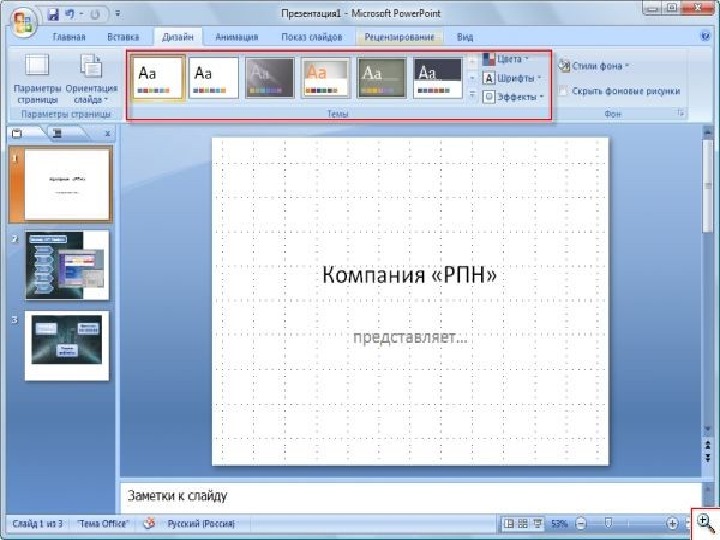The height and width of the screenshot is (540, 720).
Task: Click the redo/repeat icon in quick access toolbar
Action: (x=95, y=15)
